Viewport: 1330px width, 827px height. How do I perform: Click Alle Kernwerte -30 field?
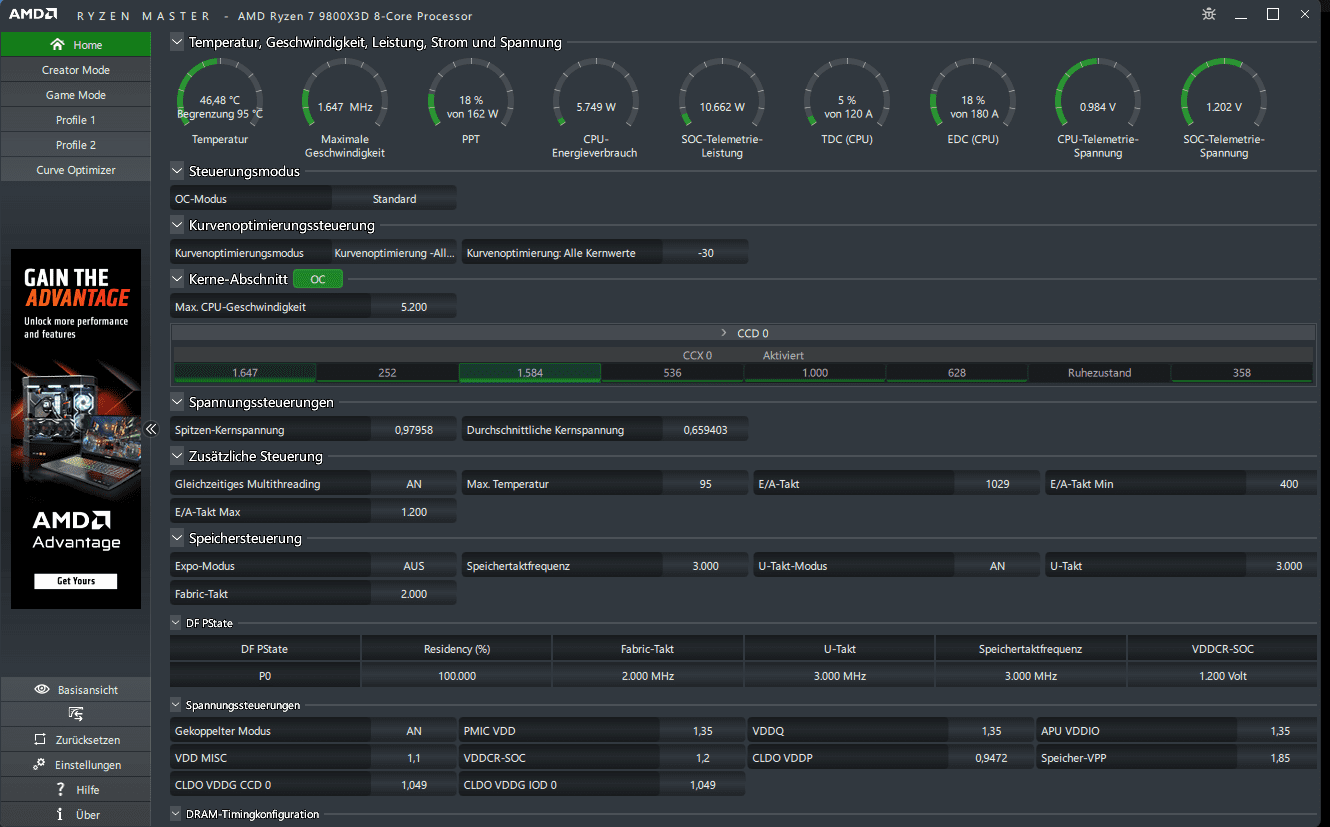tap(706, 253)
